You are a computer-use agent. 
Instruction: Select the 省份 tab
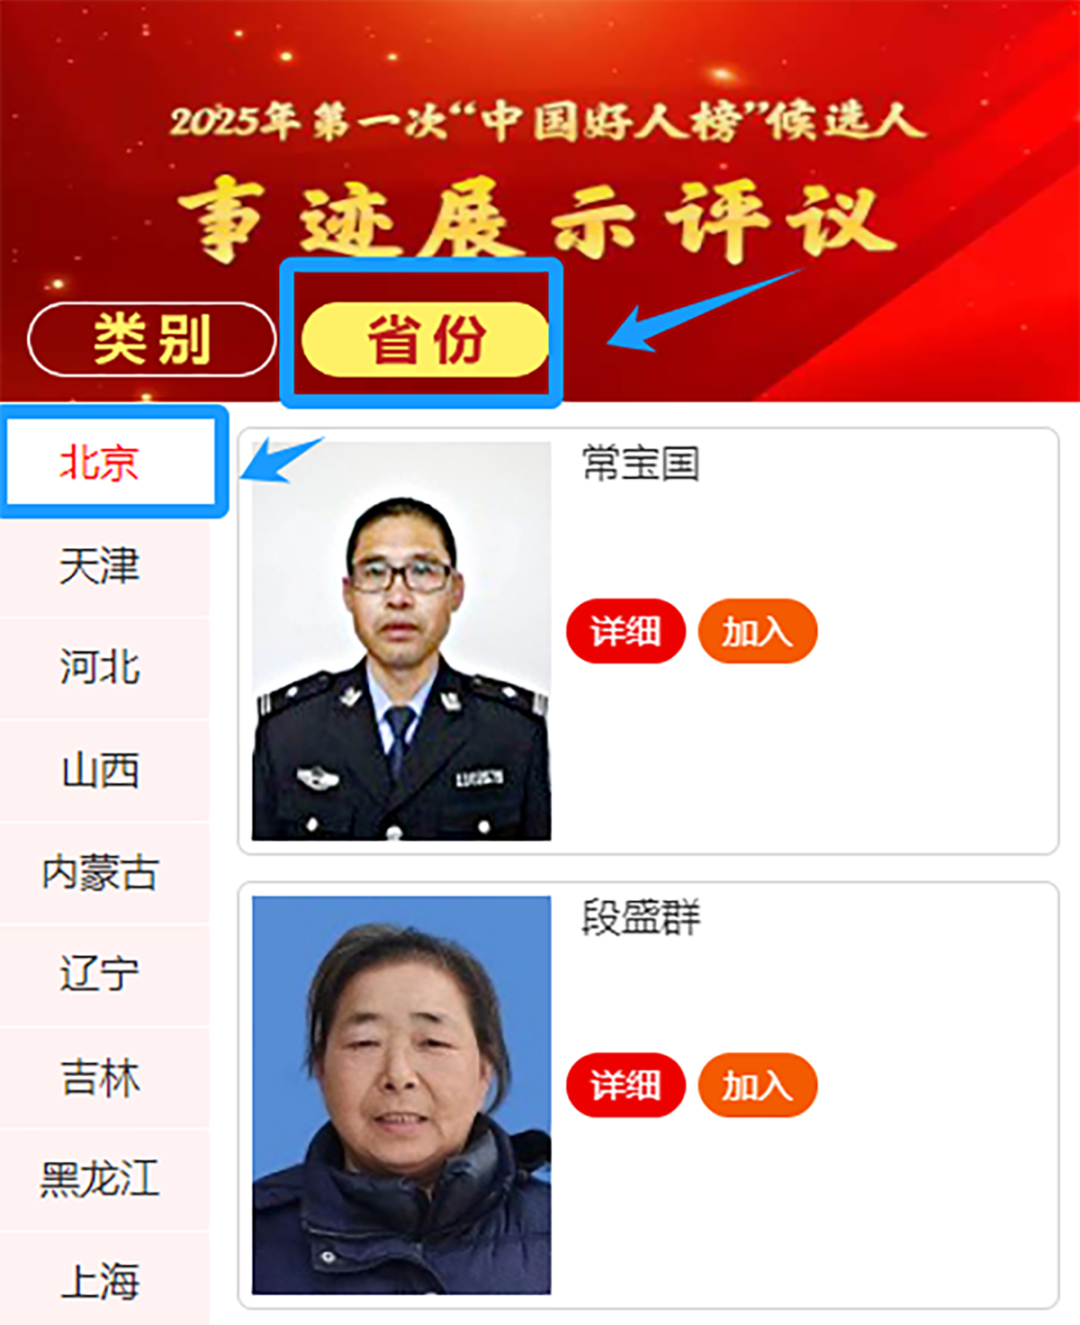pos(425,339)
